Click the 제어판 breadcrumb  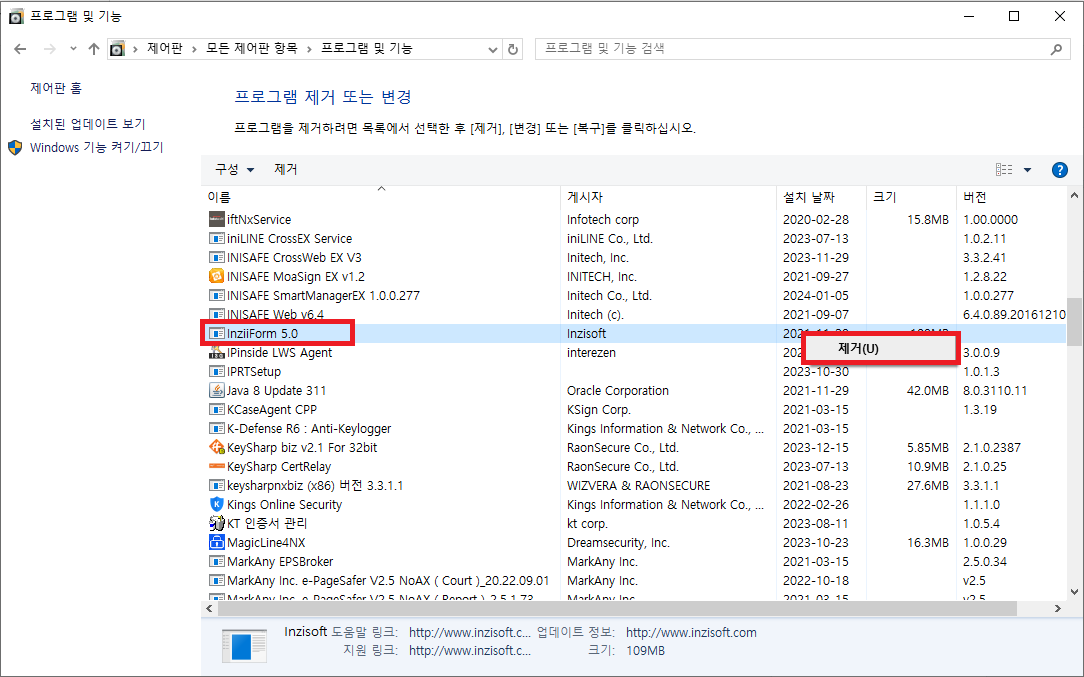coord(165,49)
